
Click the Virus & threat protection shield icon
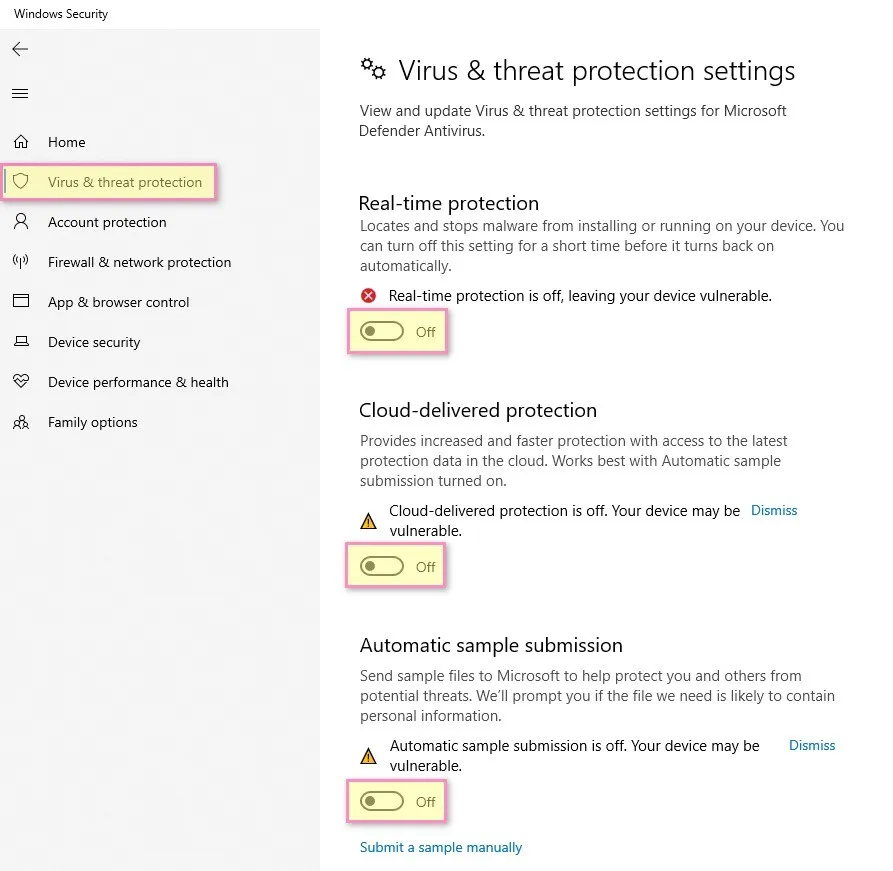[x=21, y=182]
